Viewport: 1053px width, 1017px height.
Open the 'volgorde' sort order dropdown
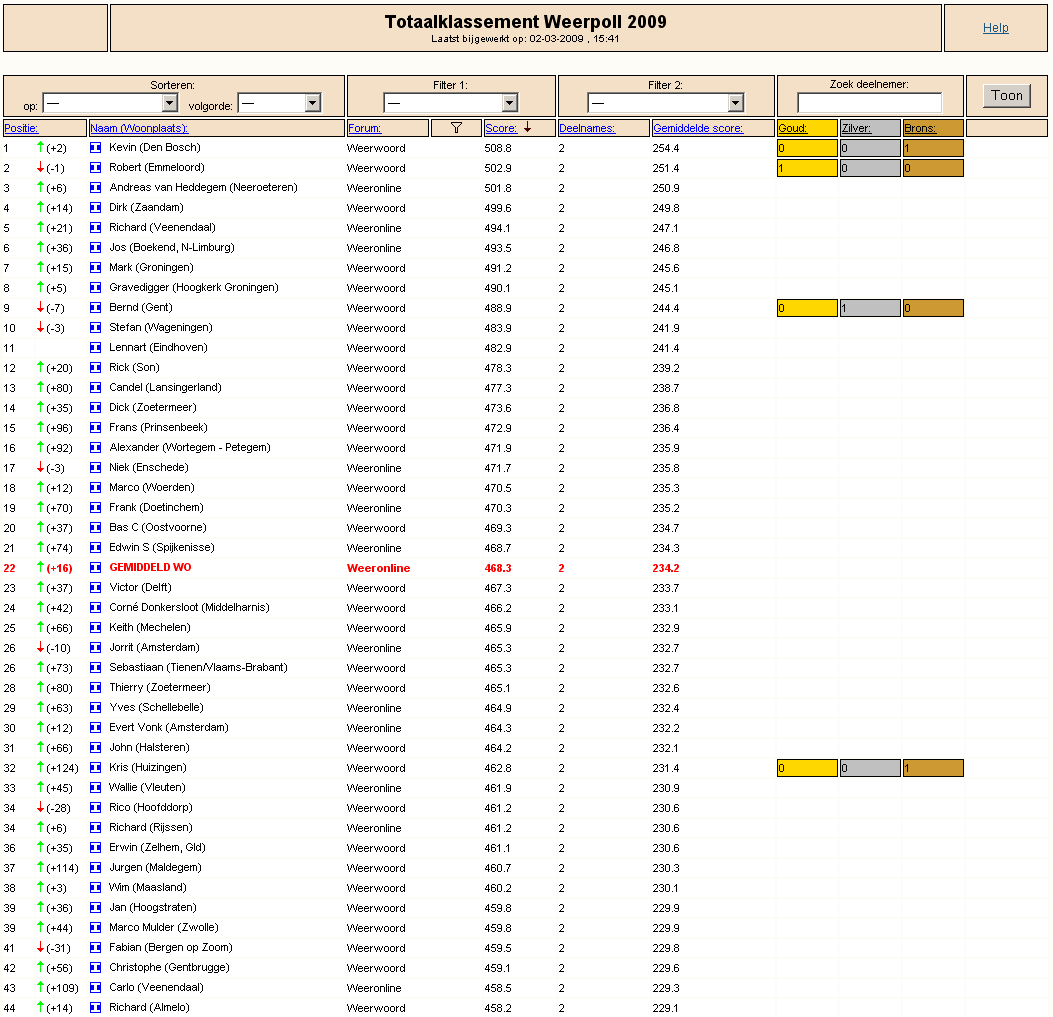279,103
